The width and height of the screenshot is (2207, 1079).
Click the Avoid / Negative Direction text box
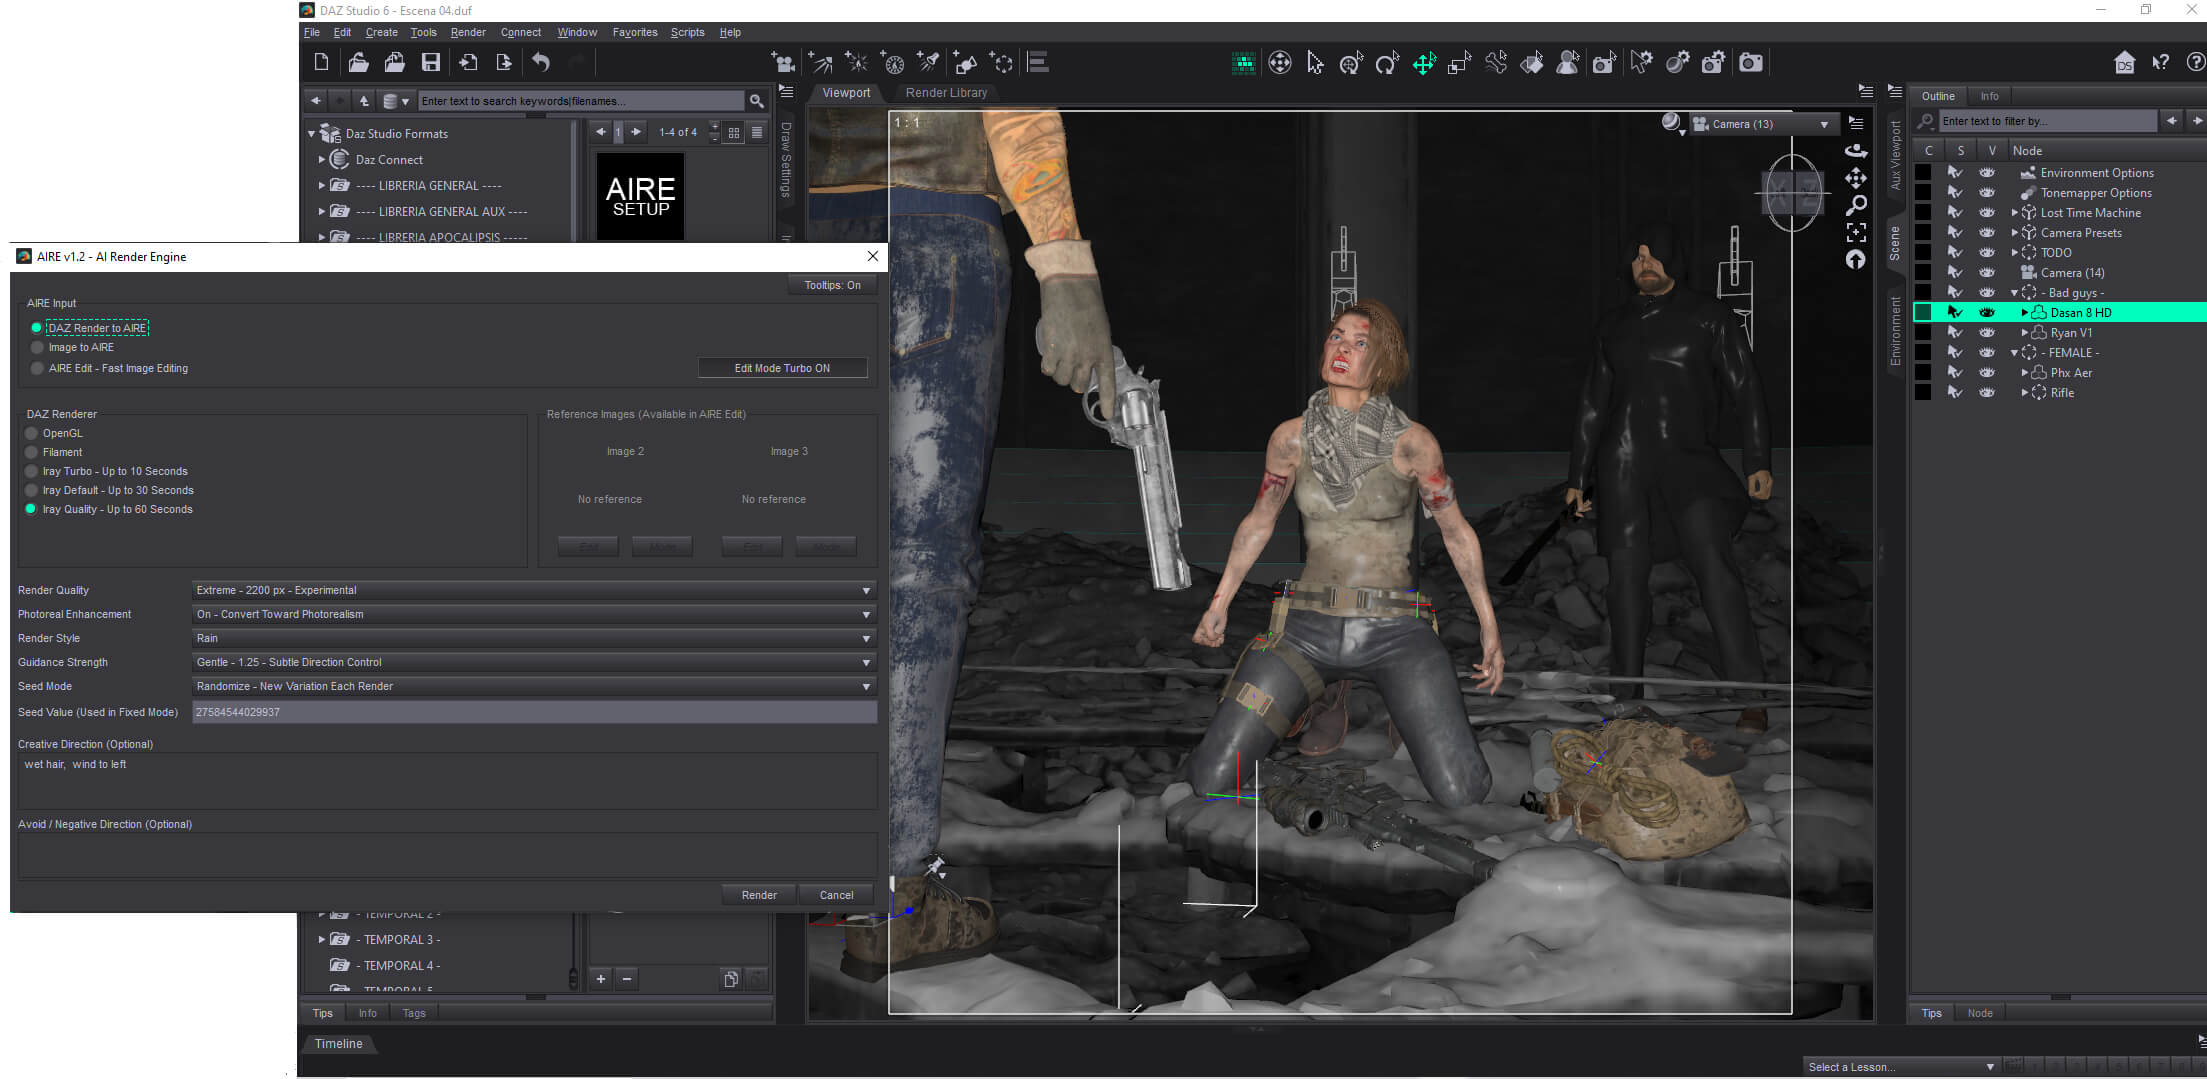tap(447, 856)
